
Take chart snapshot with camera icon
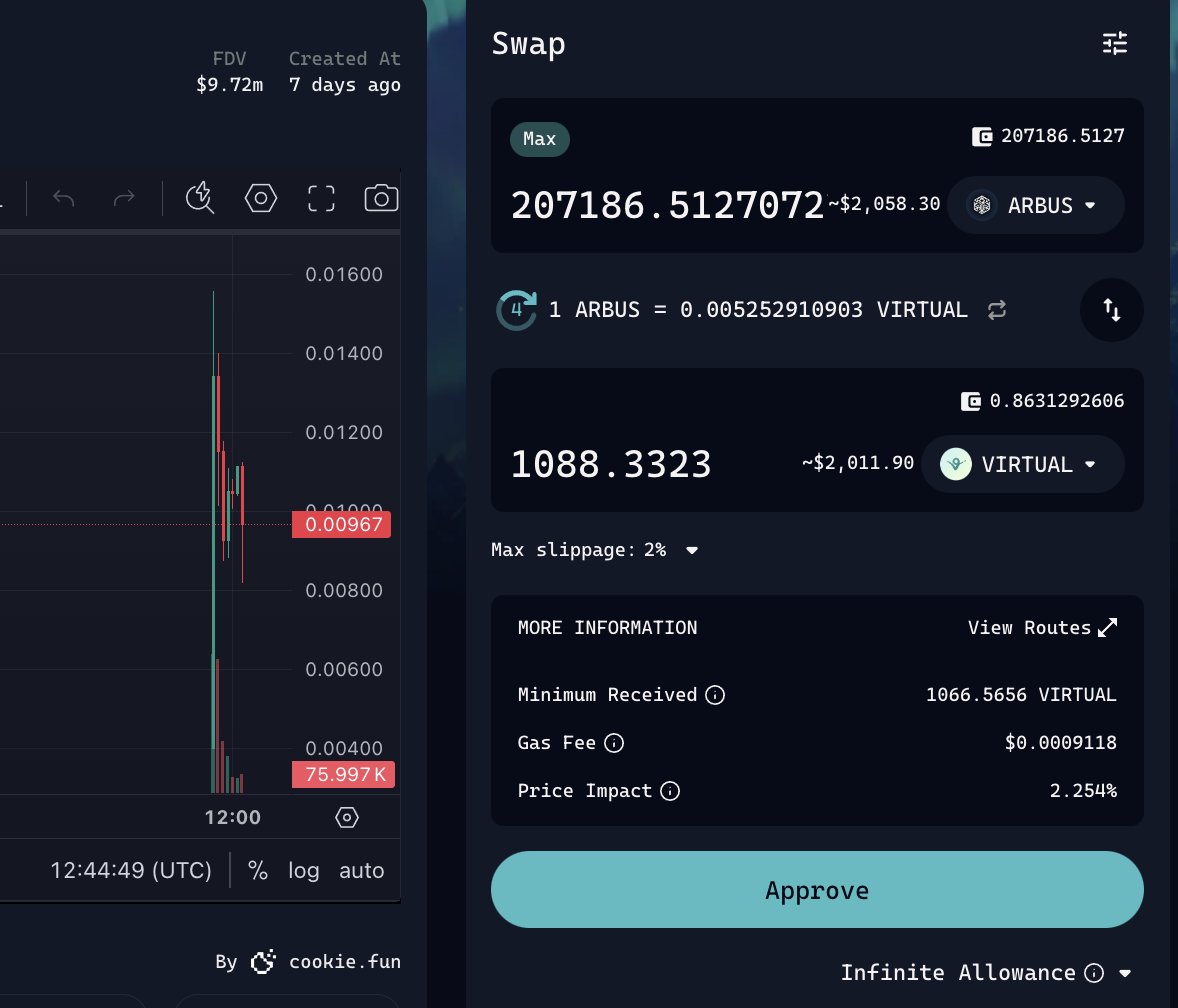[x=381, y=198]
